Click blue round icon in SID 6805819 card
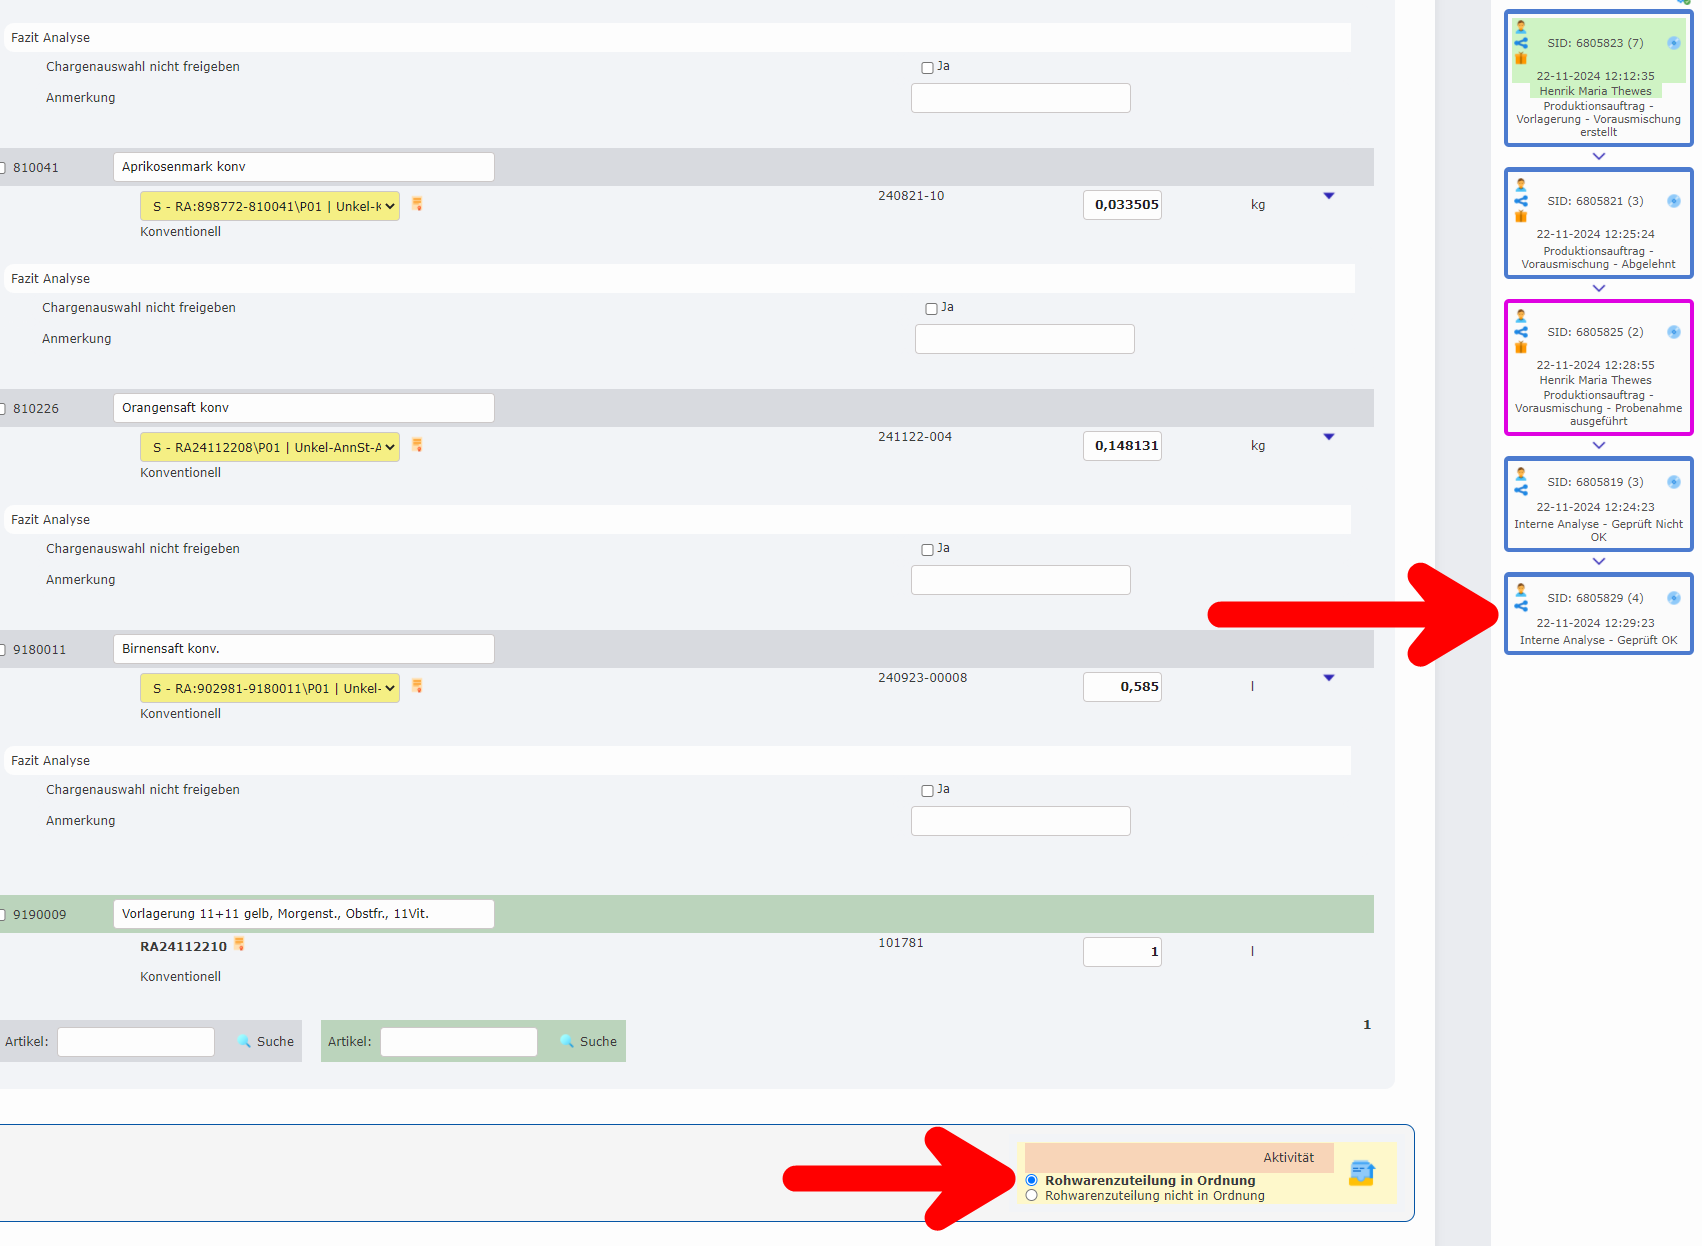The image size is (1702, 1246). pos(1673,482)
